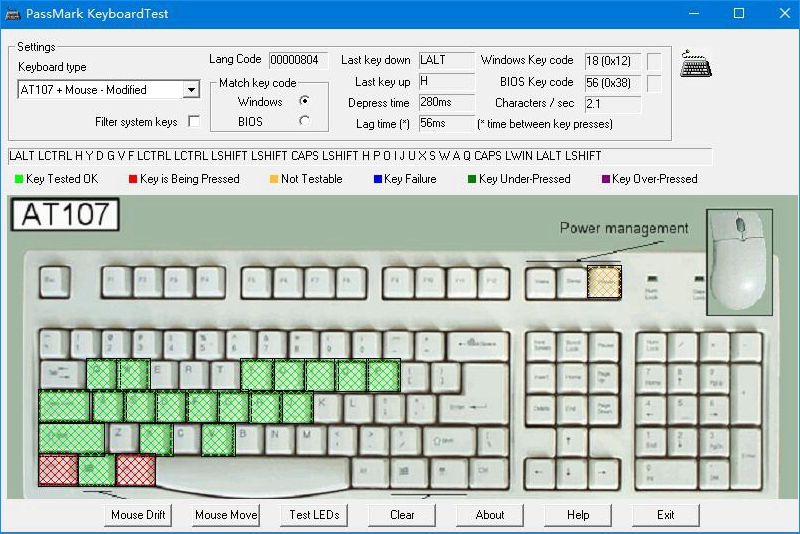Click the red left Ctrl key being pressed
Screen dimensions: 800x534
click(58, 470)
